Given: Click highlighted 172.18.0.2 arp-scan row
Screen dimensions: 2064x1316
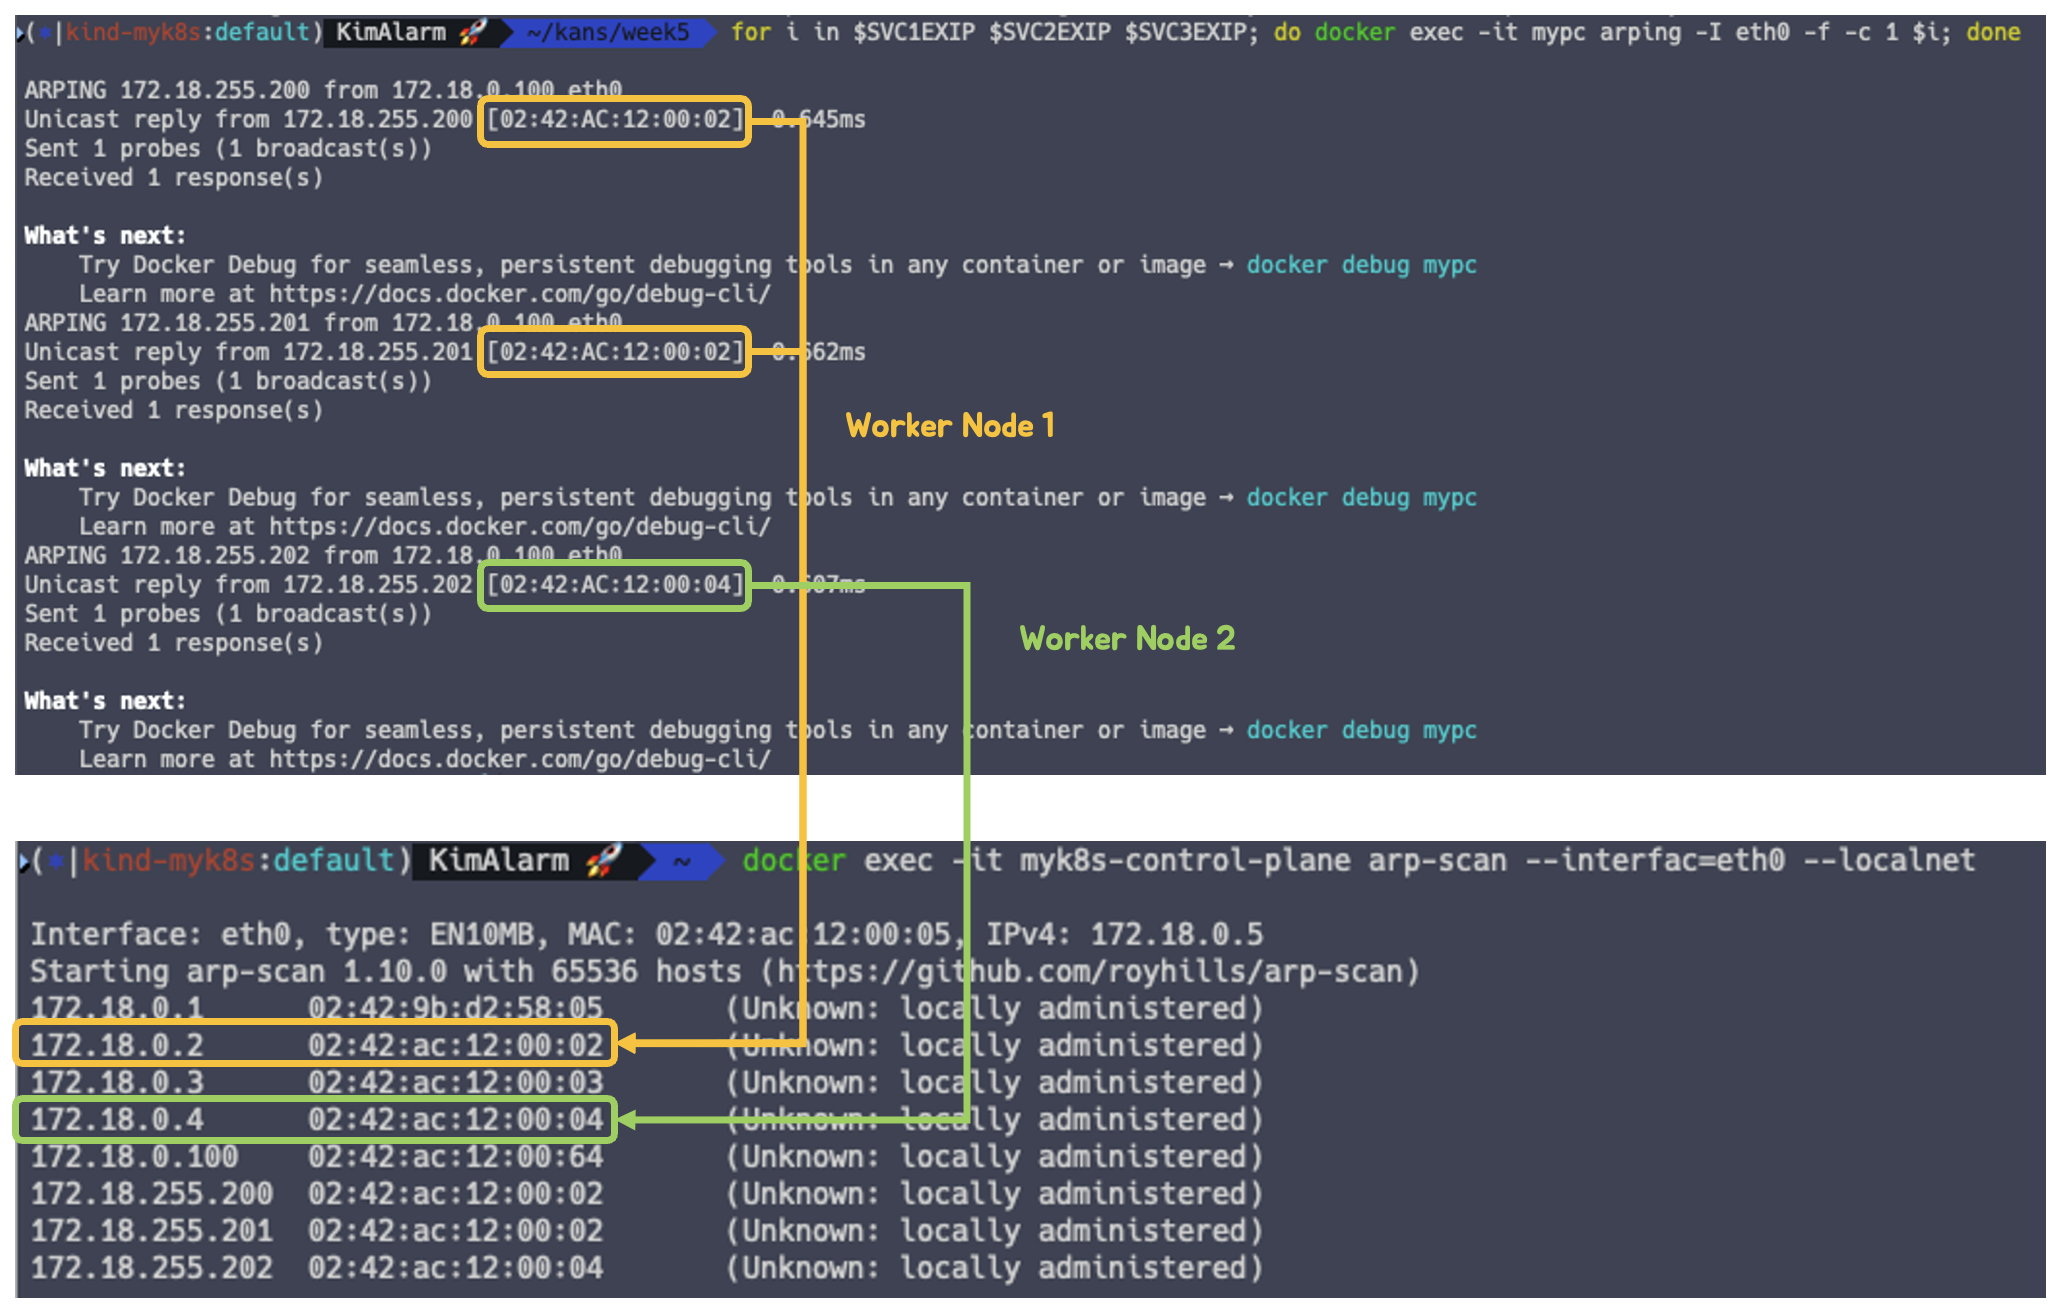Looking at the screenshot, I should (315, 1045).
